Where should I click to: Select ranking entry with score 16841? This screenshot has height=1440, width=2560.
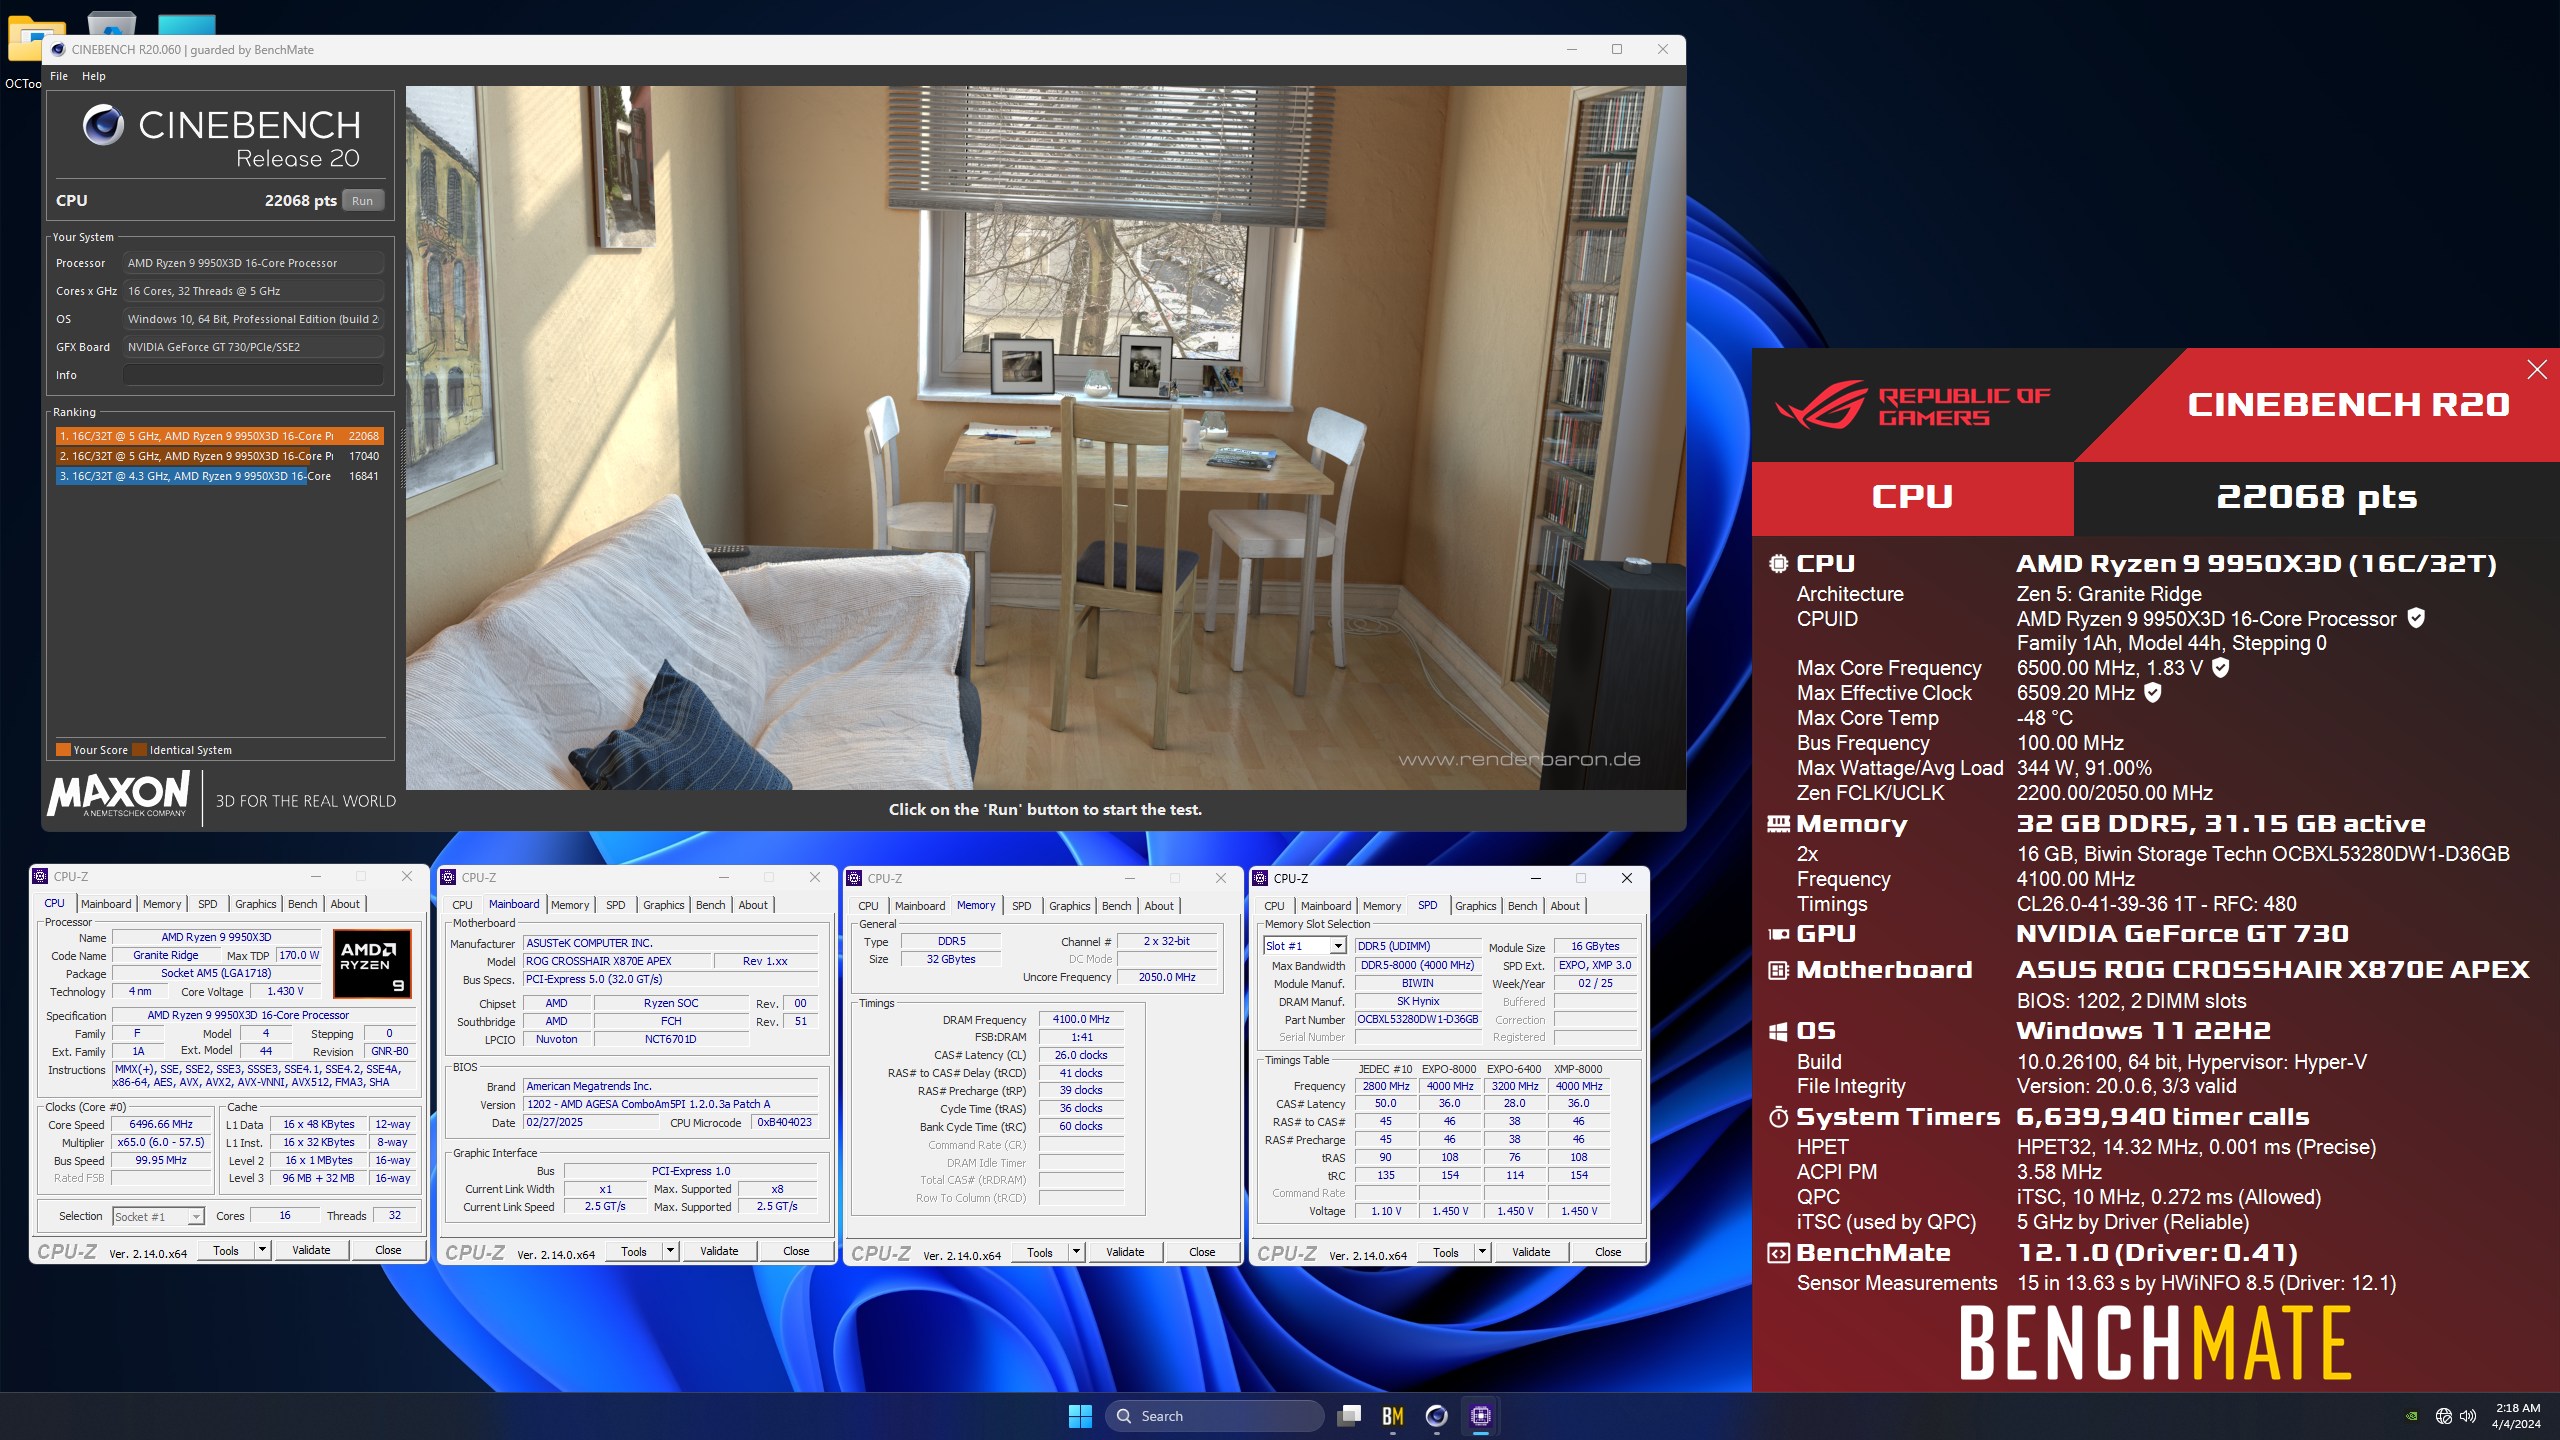[x=219, y=476]
